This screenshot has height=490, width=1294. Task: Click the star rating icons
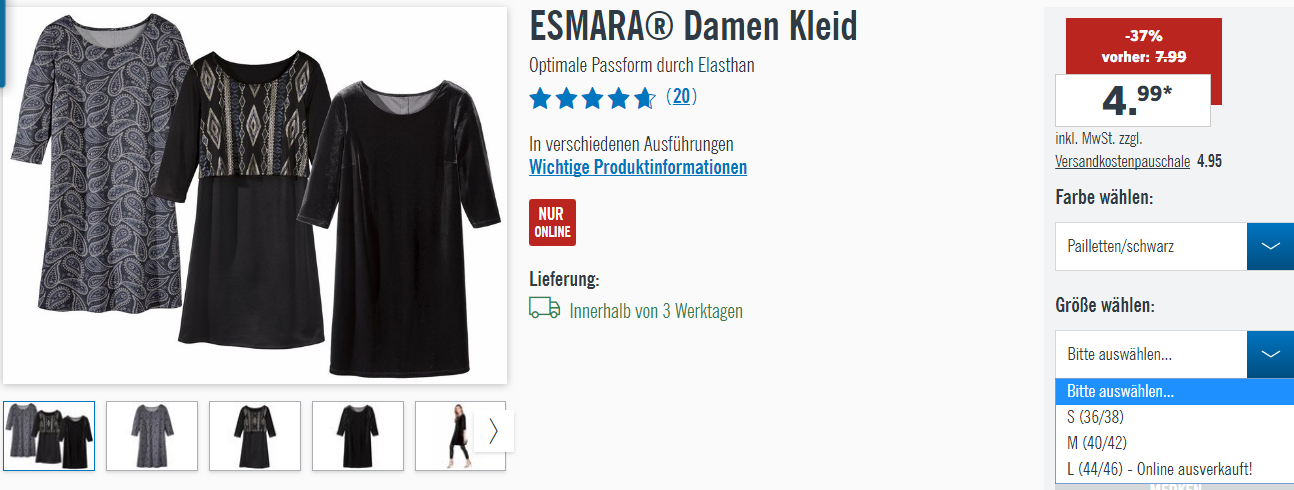(x=592, y=98)
